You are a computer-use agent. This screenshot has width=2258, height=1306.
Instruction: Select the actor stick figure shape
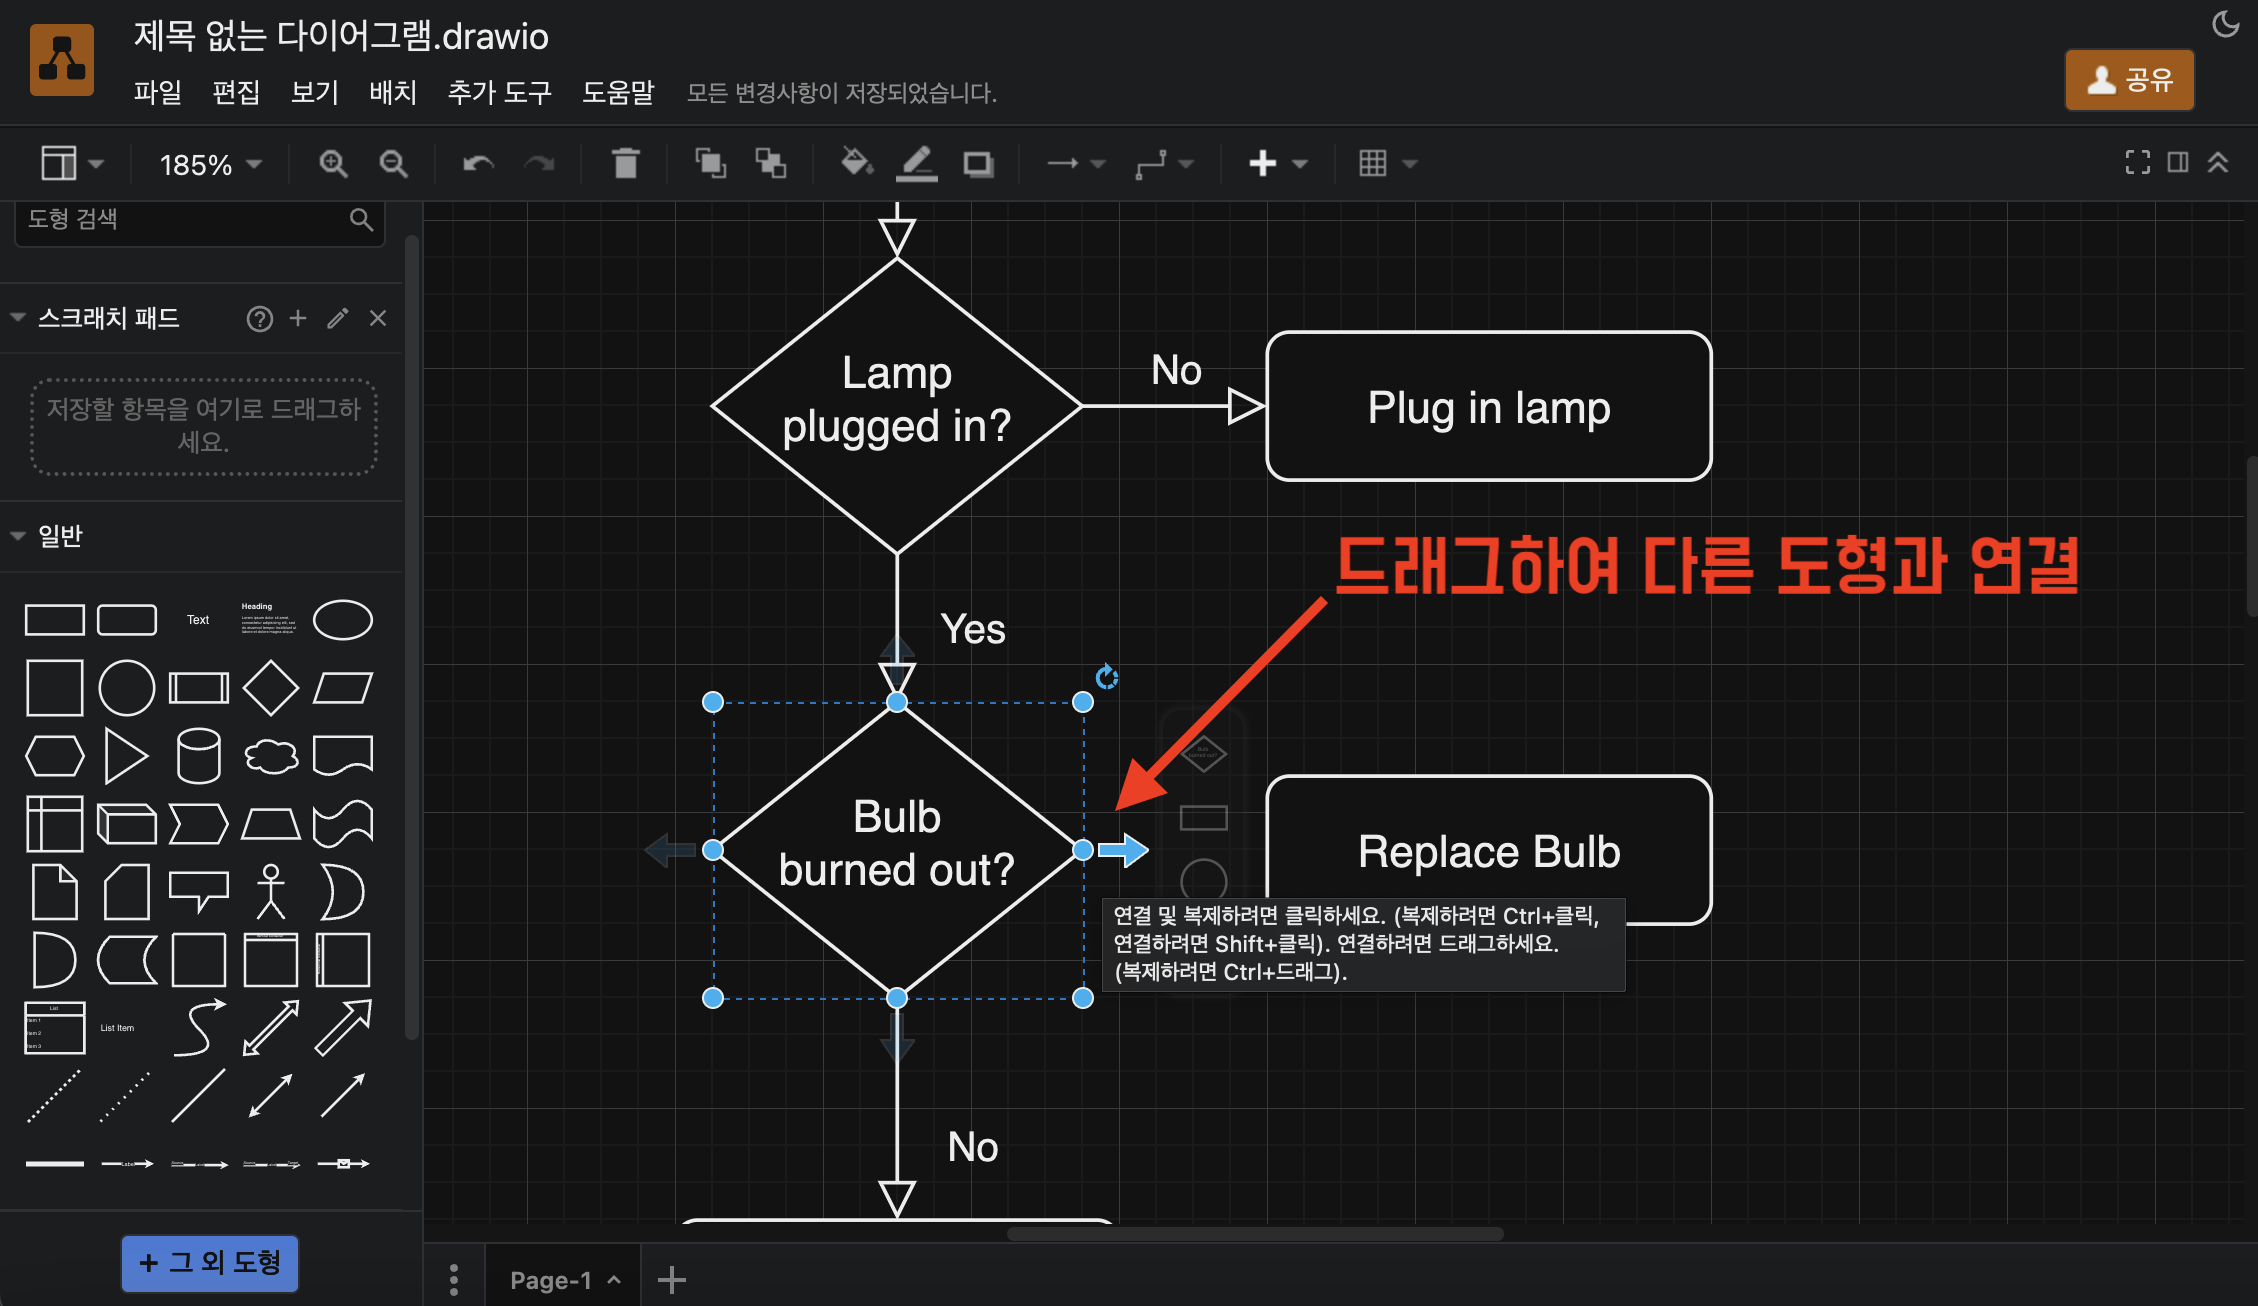point(271,891)
